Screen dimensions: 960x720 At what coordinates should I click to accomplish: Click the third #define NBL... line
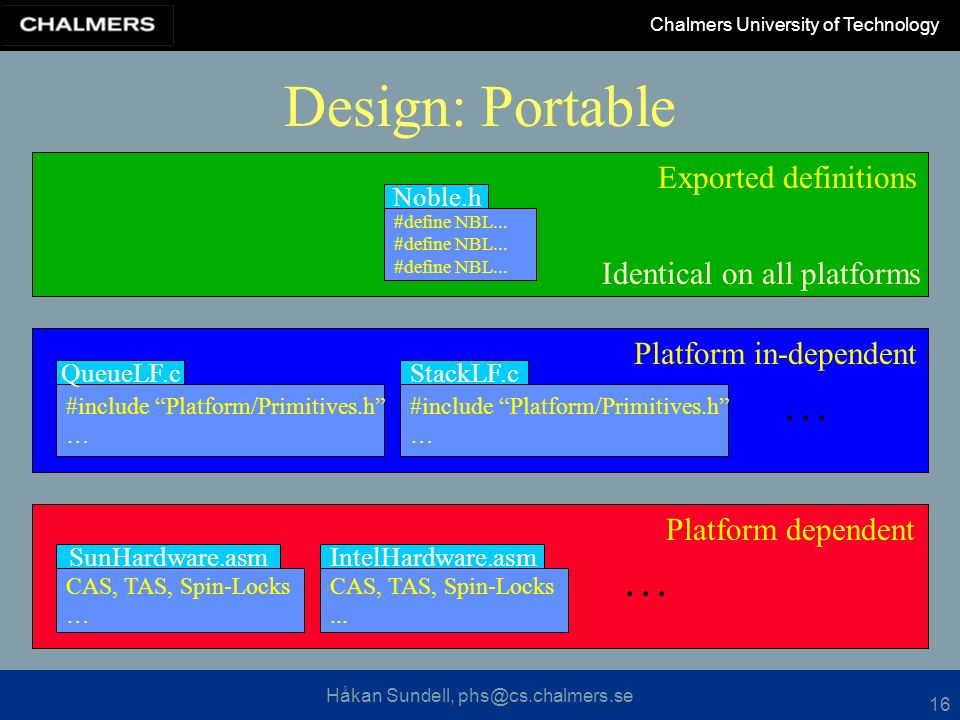[451, 267]
